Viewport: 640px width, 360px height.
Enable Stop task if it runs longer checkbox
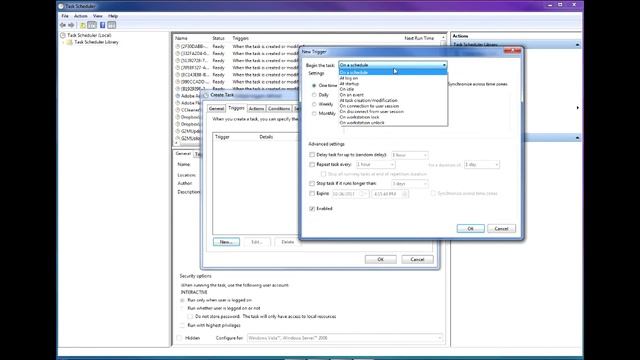point(312,184)
